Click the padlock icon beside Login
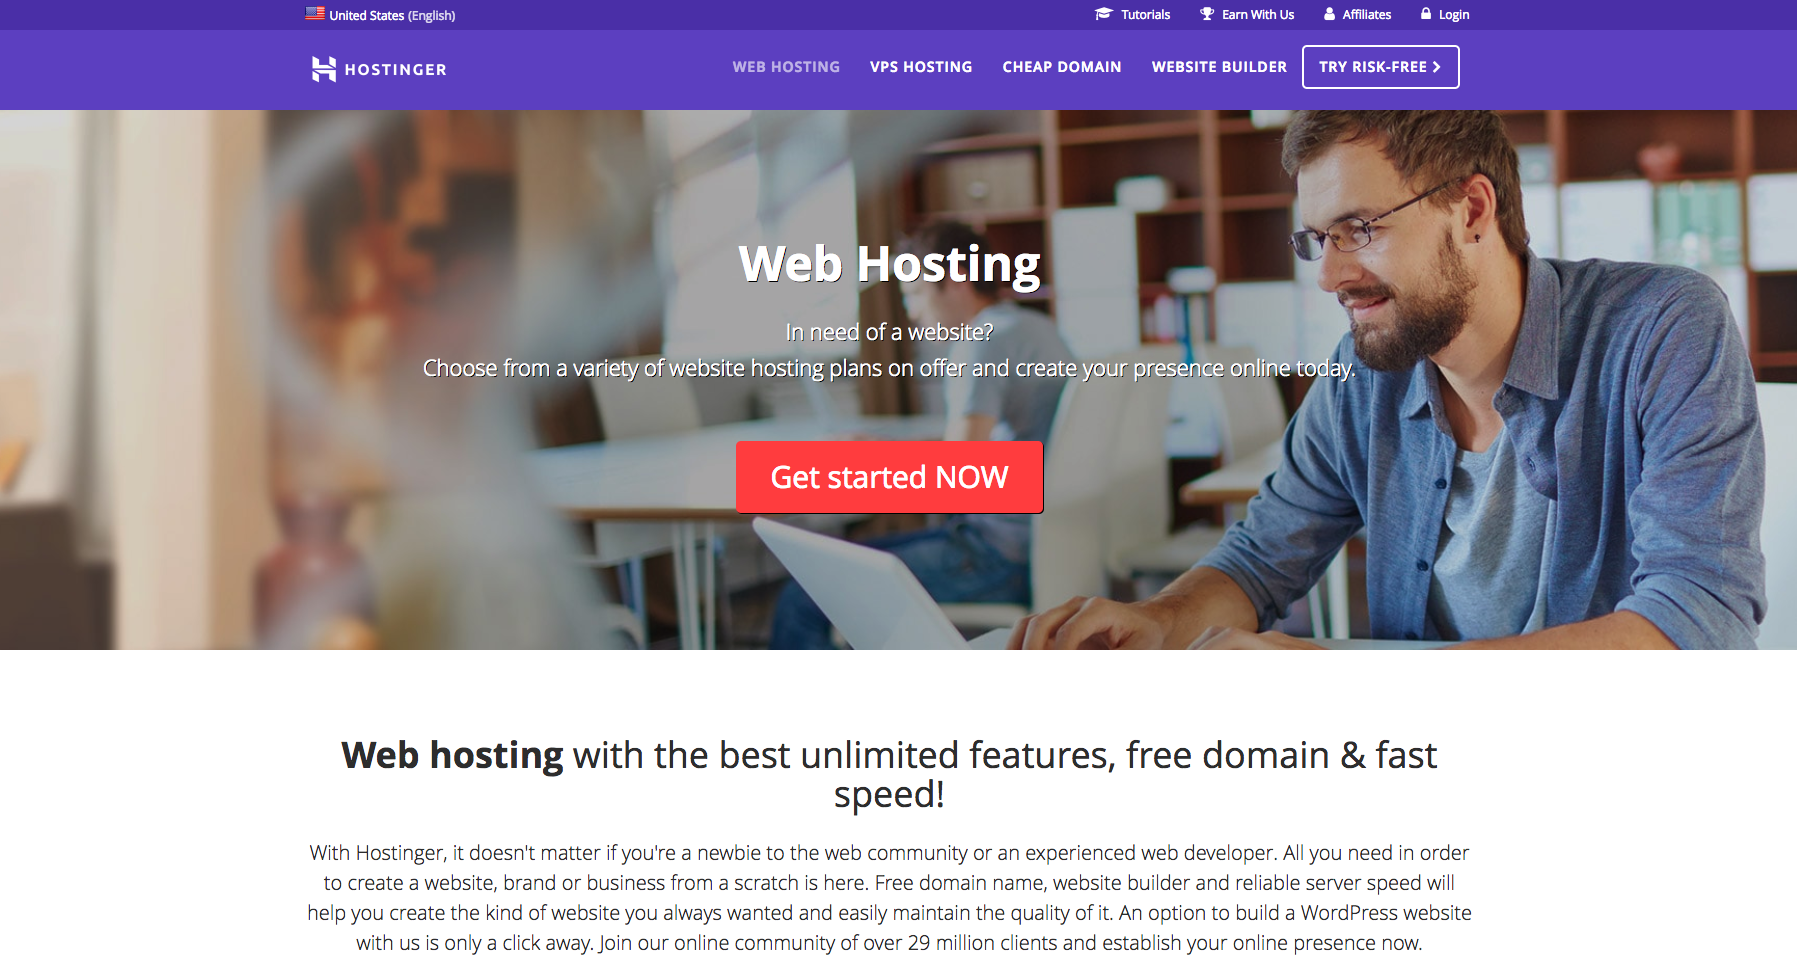 coord(1426,14)
